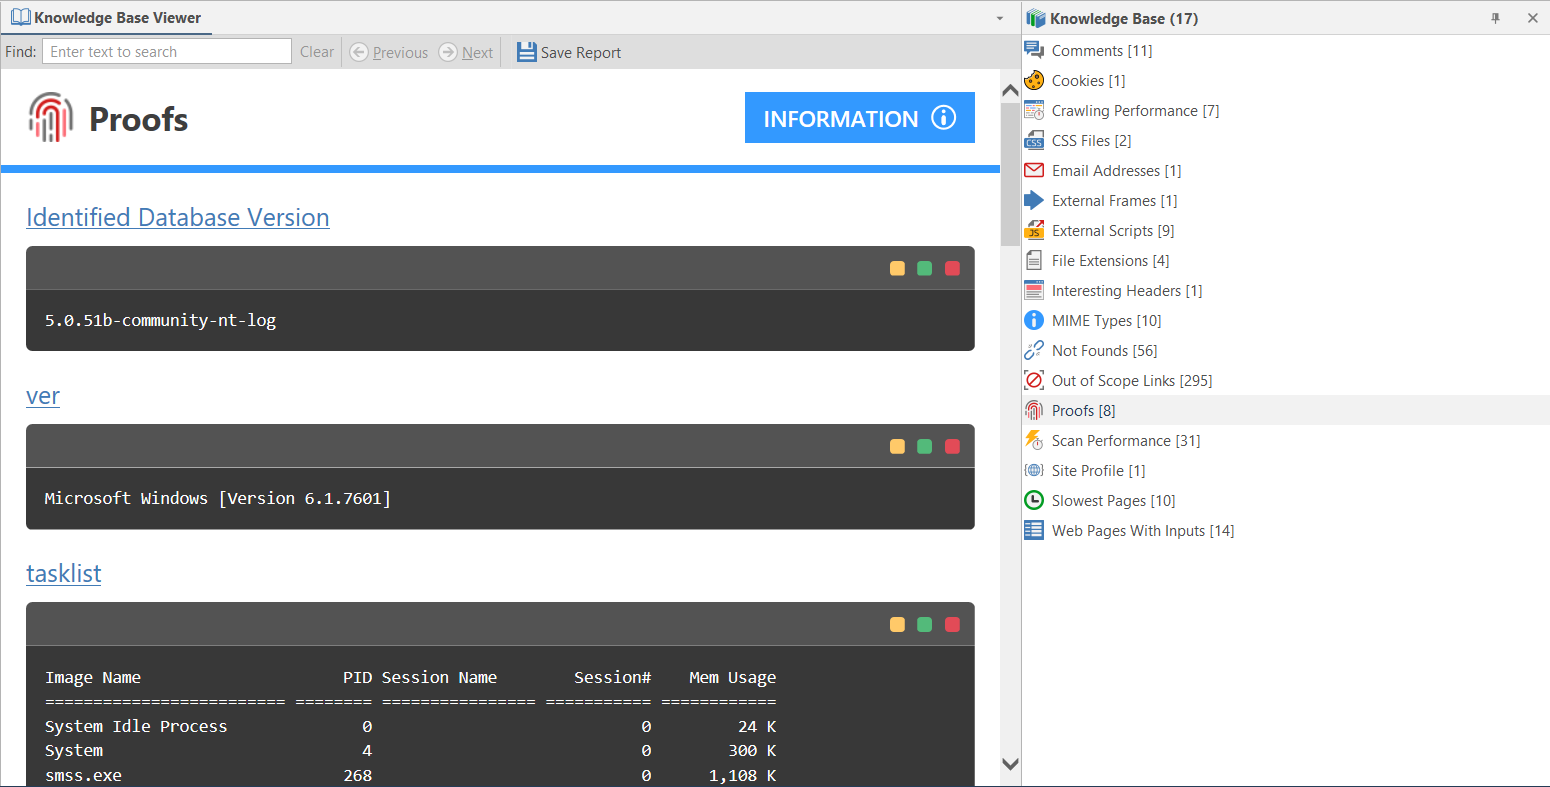The width and height of the screenshot is (1550, 787).
Task: Click the External Scripts JS icon
Action: [x=1033, y=230]
